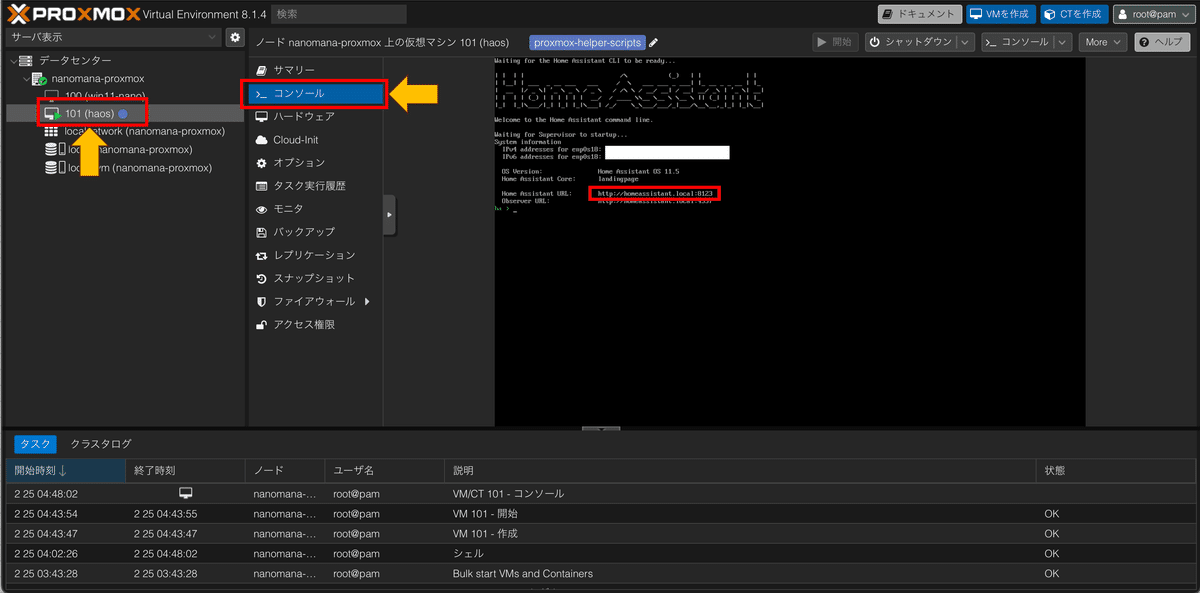Sort by 開始時刻 column header
Screen dimensions: 1200x593
pos(65,470)
